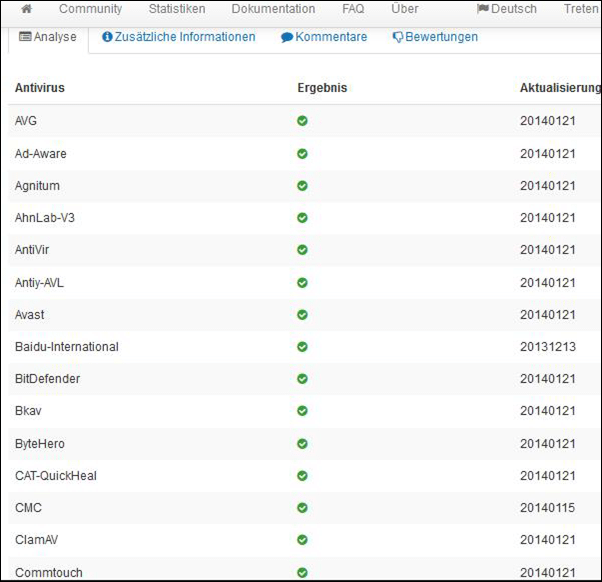This screenshot has width=602, height=582.
Task: Open the Über page
Action: point(405,8)
